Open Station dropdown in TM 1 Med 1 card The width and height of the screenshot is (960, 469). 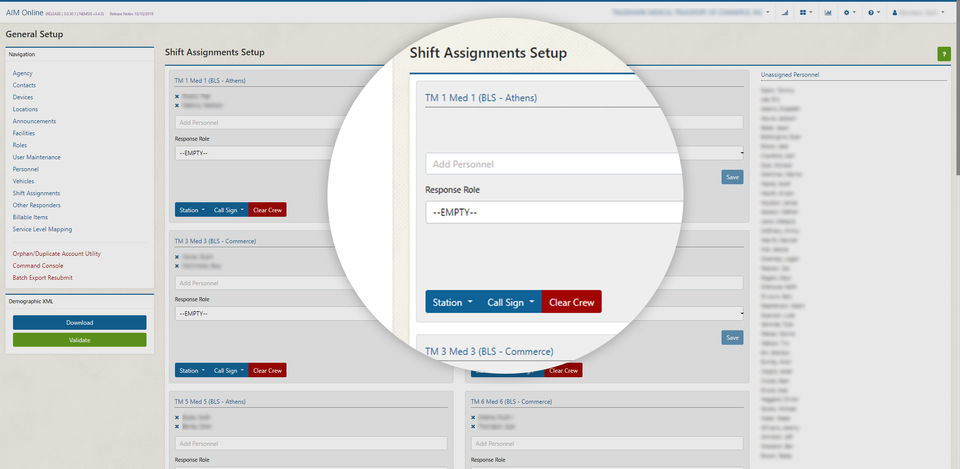[x=192, y=210]
